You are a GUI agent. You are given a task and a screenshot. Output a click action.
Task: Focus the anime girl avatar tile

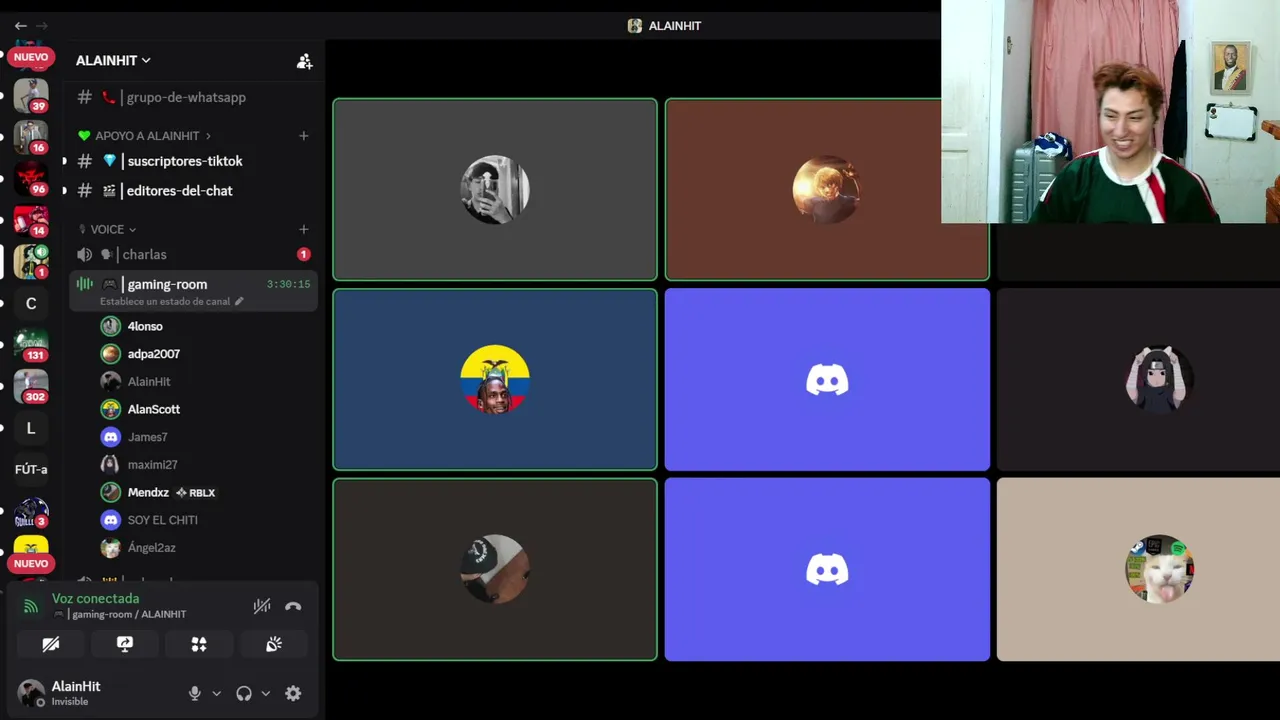click(x=1138, y=379)
